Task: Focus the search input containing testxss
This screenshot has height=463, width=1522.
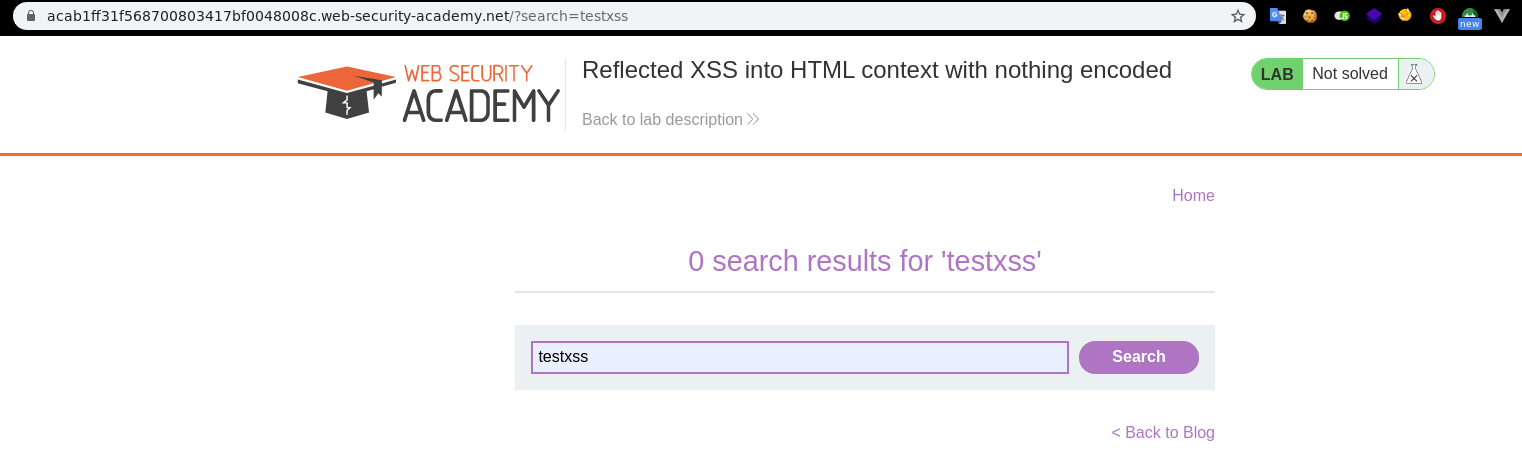Action: pos(799,357)
